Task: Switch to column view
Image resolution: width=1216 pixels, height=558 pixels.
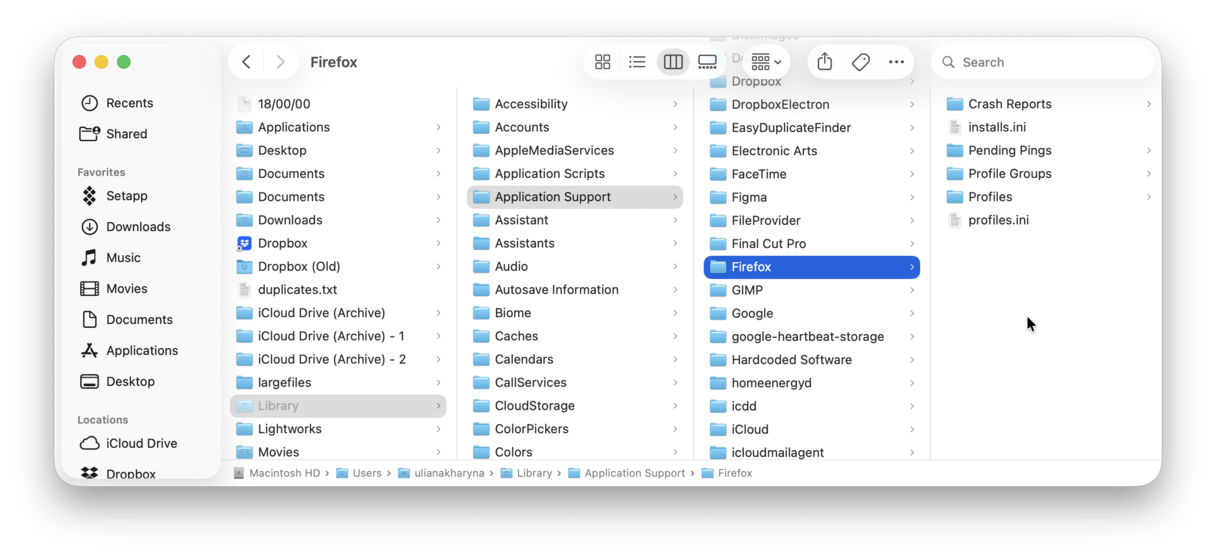Action: coord(673,62)
